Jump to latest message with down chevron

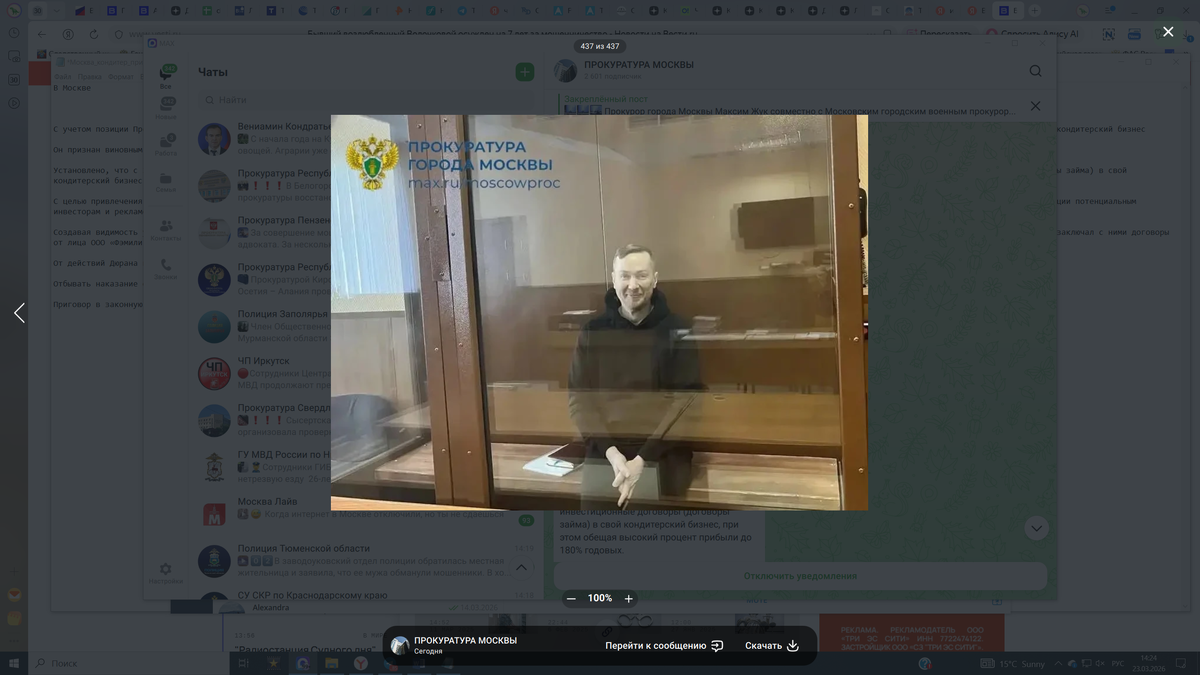pos(1036,528)
